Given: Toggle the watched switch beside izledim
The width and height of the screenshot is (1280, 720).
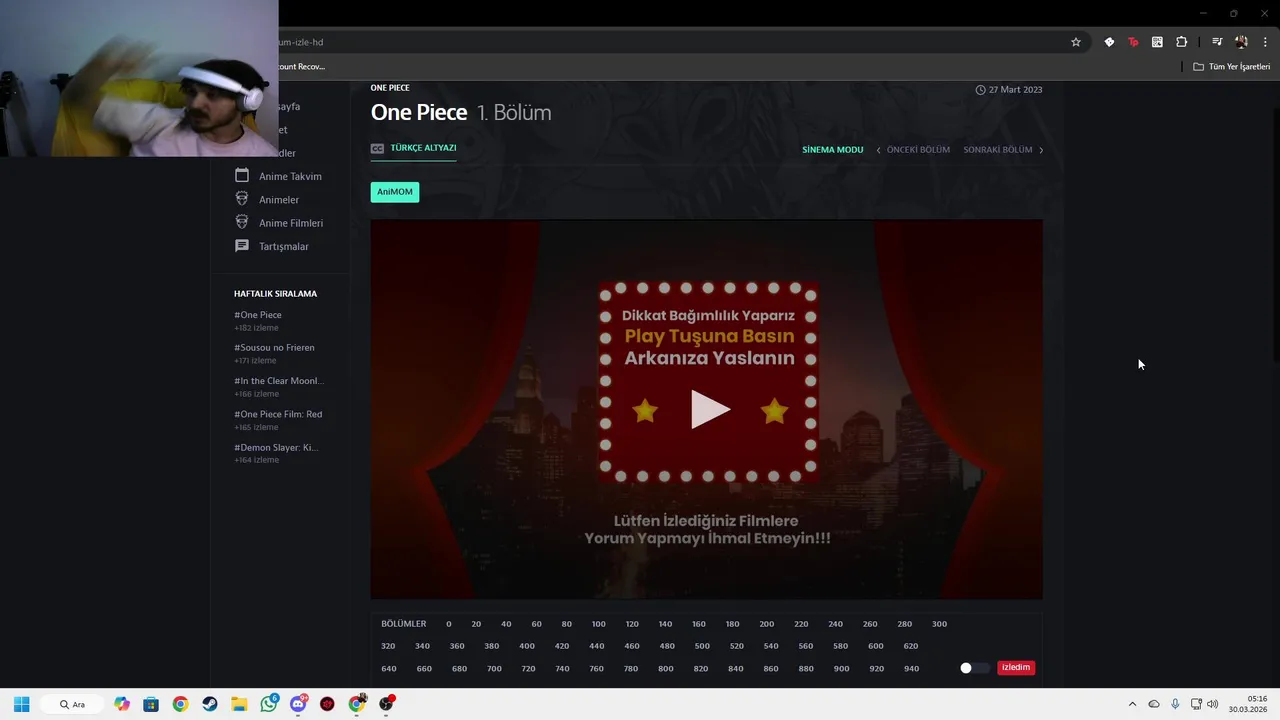Looking at the screenshot, I should click(973, 668).
